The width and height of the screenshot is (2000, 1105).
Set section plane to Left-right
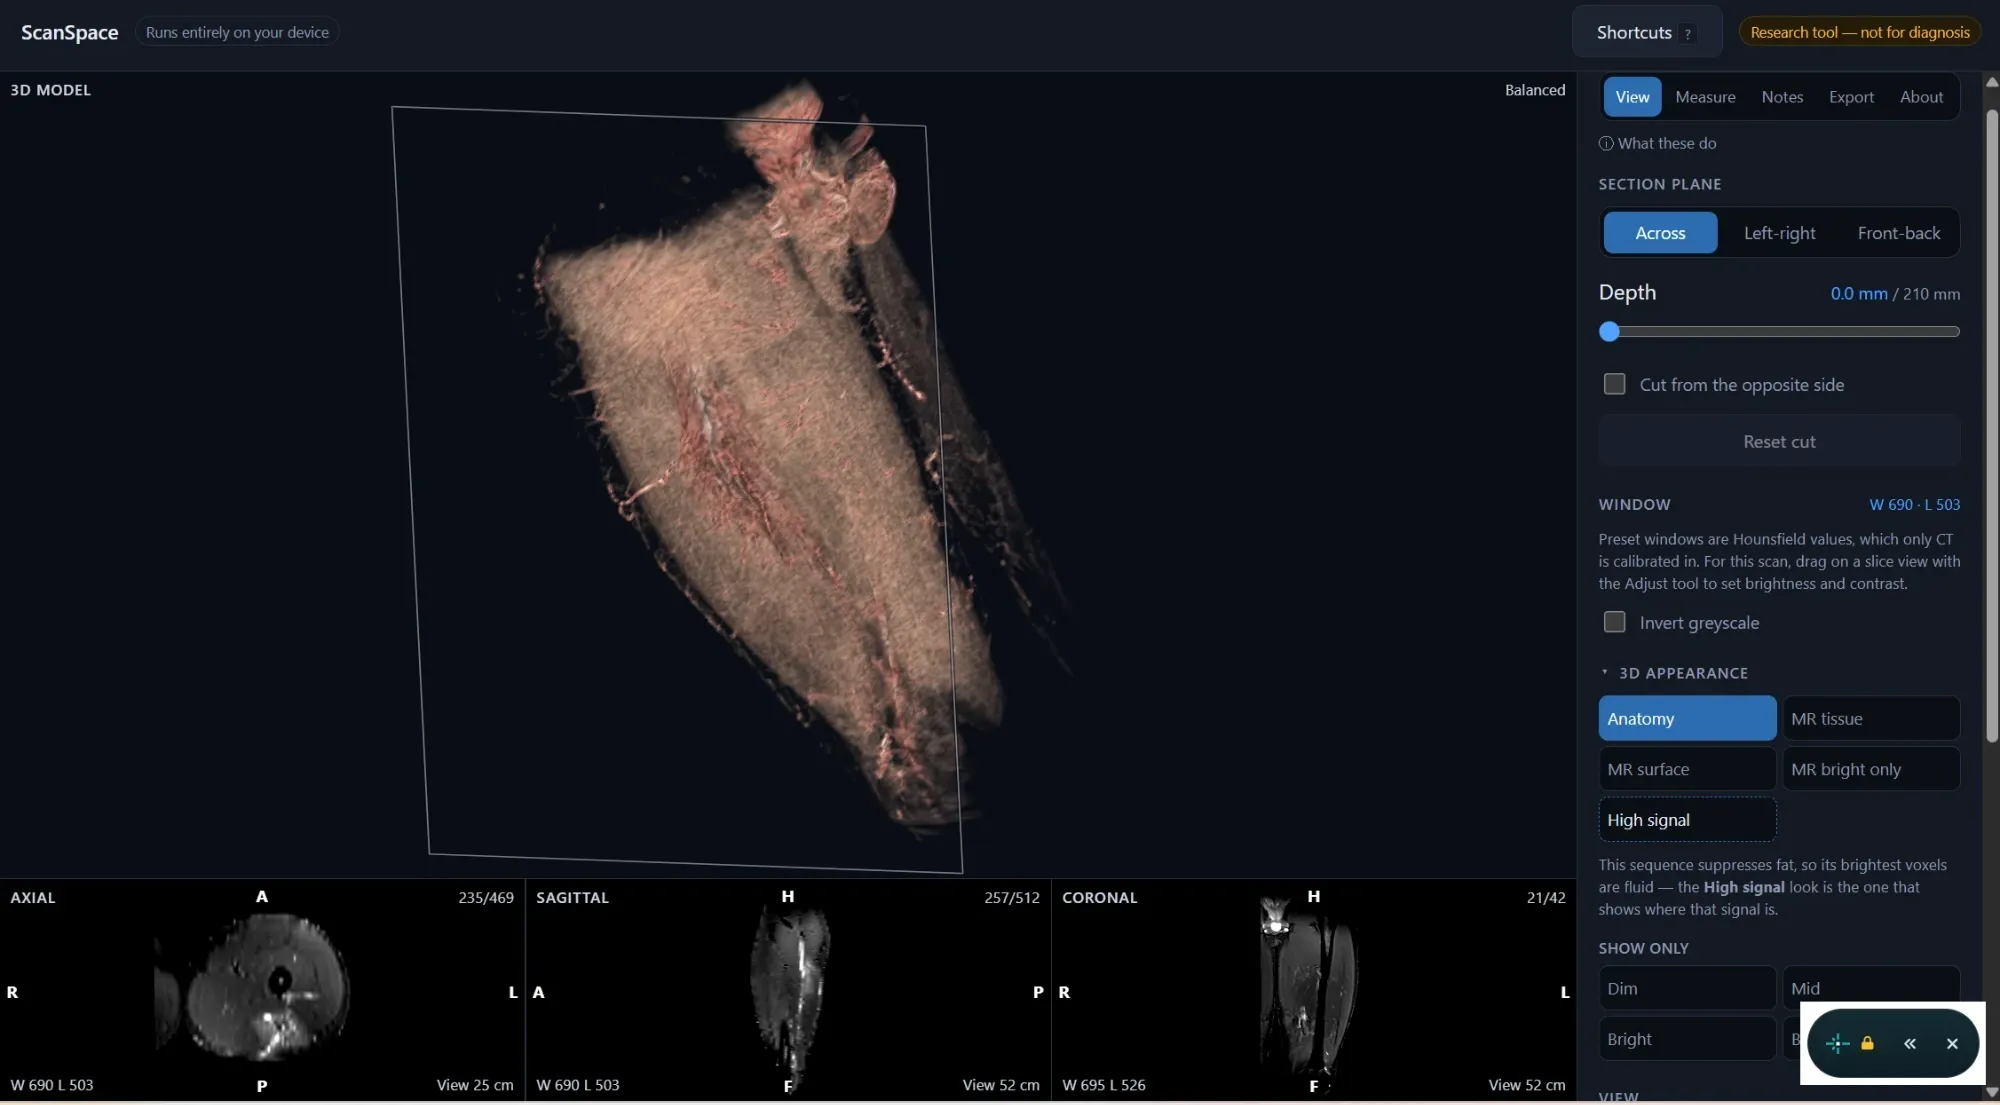pyautogui.click(x=1779, y=233)
